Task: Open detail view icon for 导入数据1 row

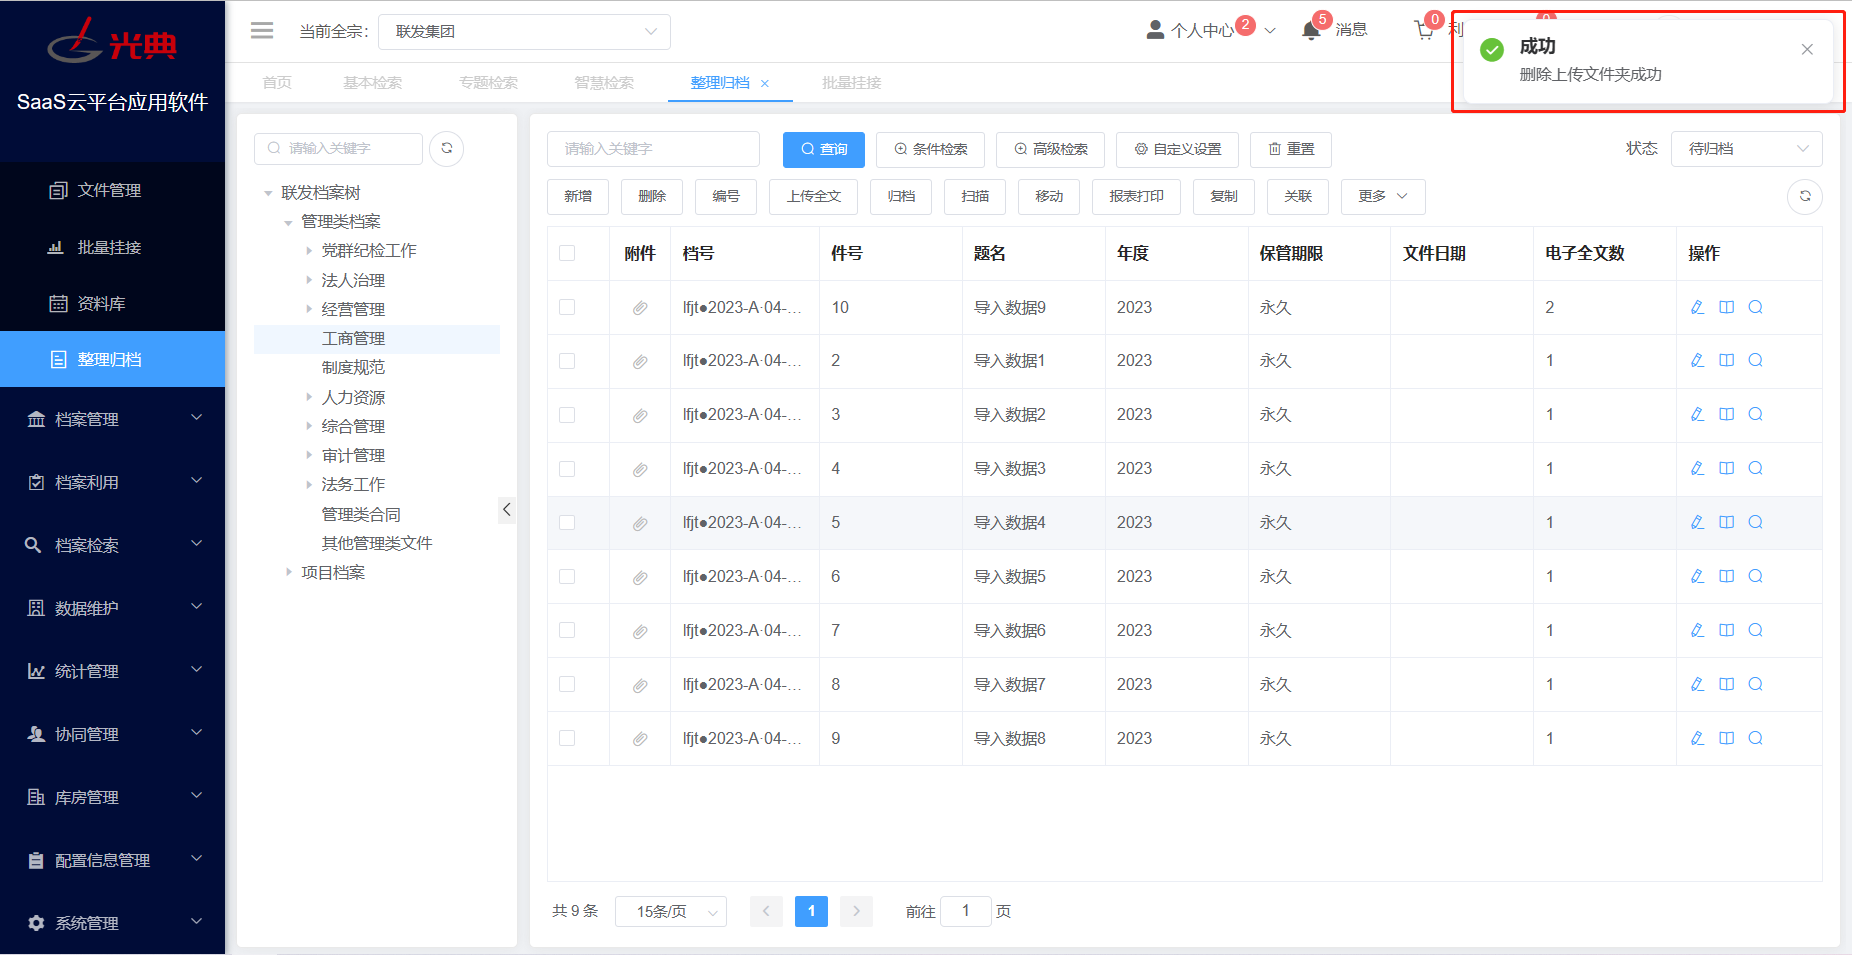Action: (x=1726, y=360)
